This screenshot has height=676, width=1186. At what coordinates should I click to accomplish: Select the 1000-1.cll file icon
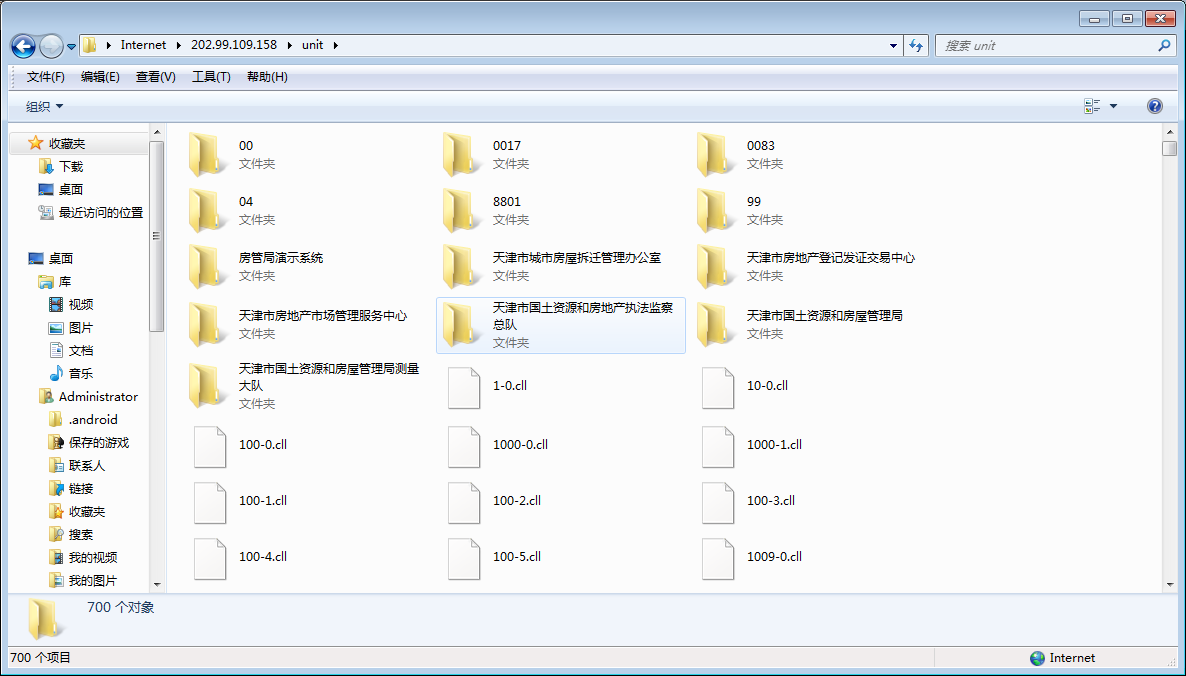[x=718, y=447]
